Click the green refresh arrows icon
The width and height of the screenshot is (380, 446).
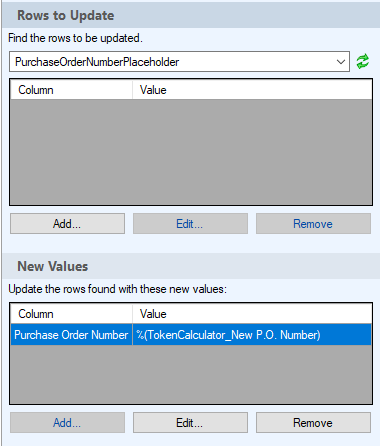pos(363,61)
